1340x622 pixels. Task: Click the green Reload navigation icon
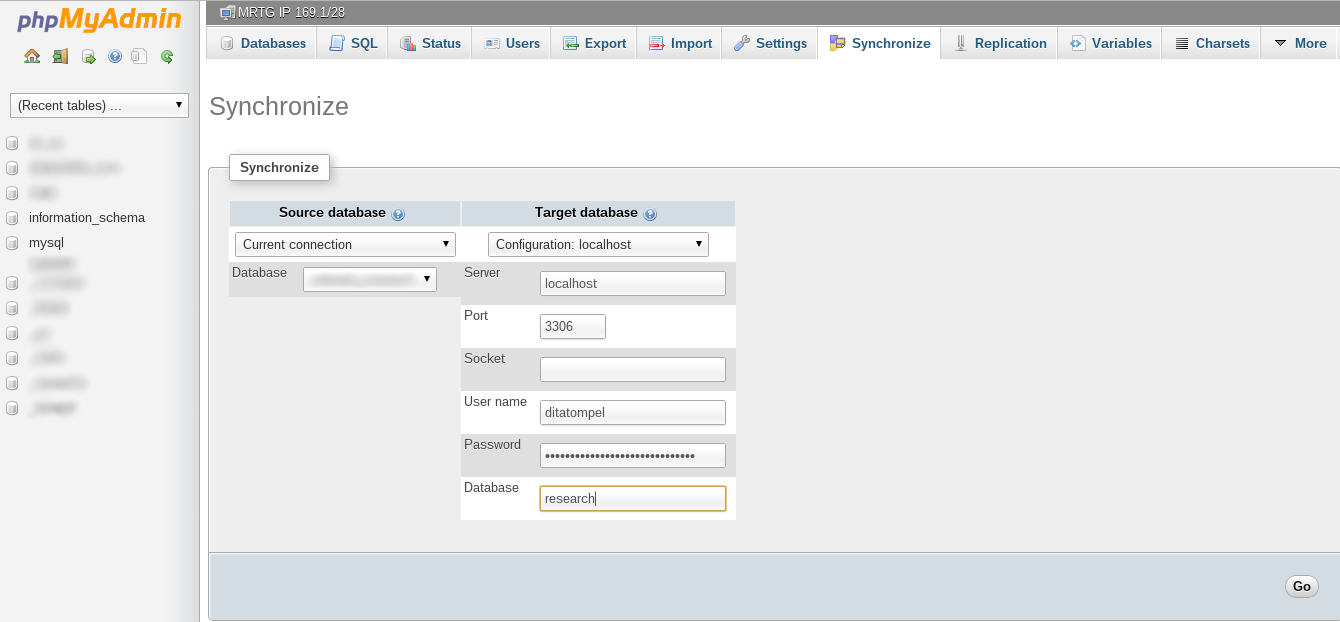coord(167,56)
